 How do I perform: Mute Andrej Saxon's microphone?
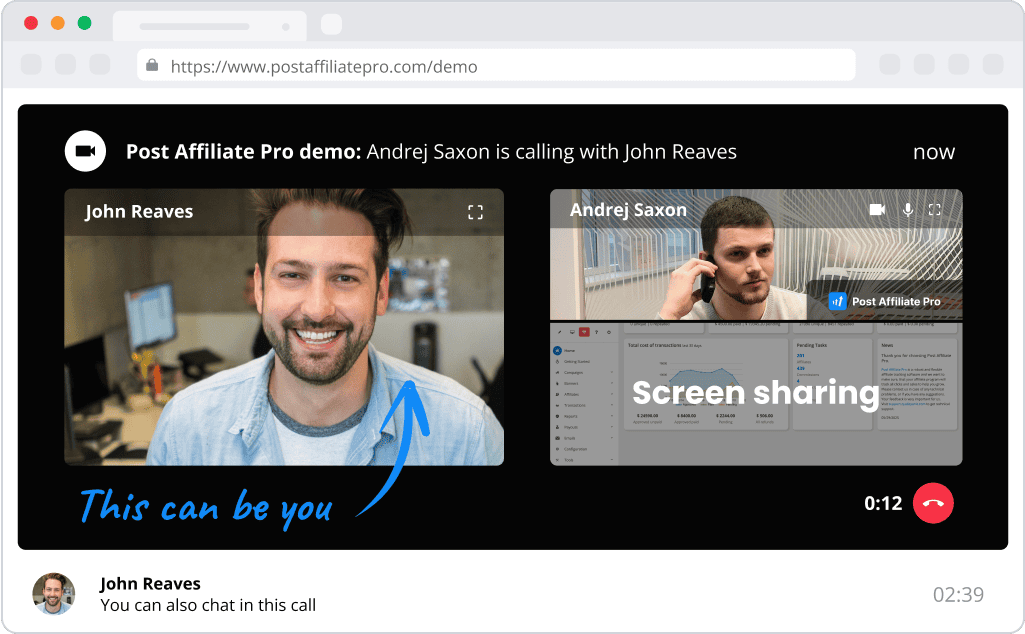908,210
